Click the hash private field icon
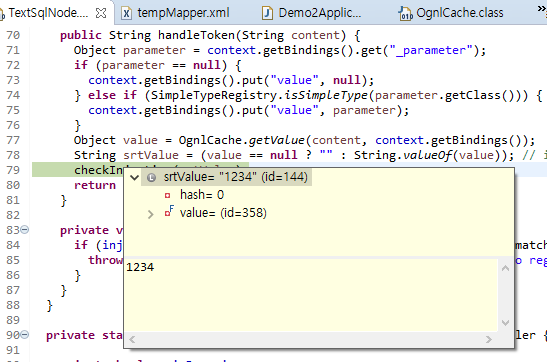This screenshot has height=362, width=547. 167,195
